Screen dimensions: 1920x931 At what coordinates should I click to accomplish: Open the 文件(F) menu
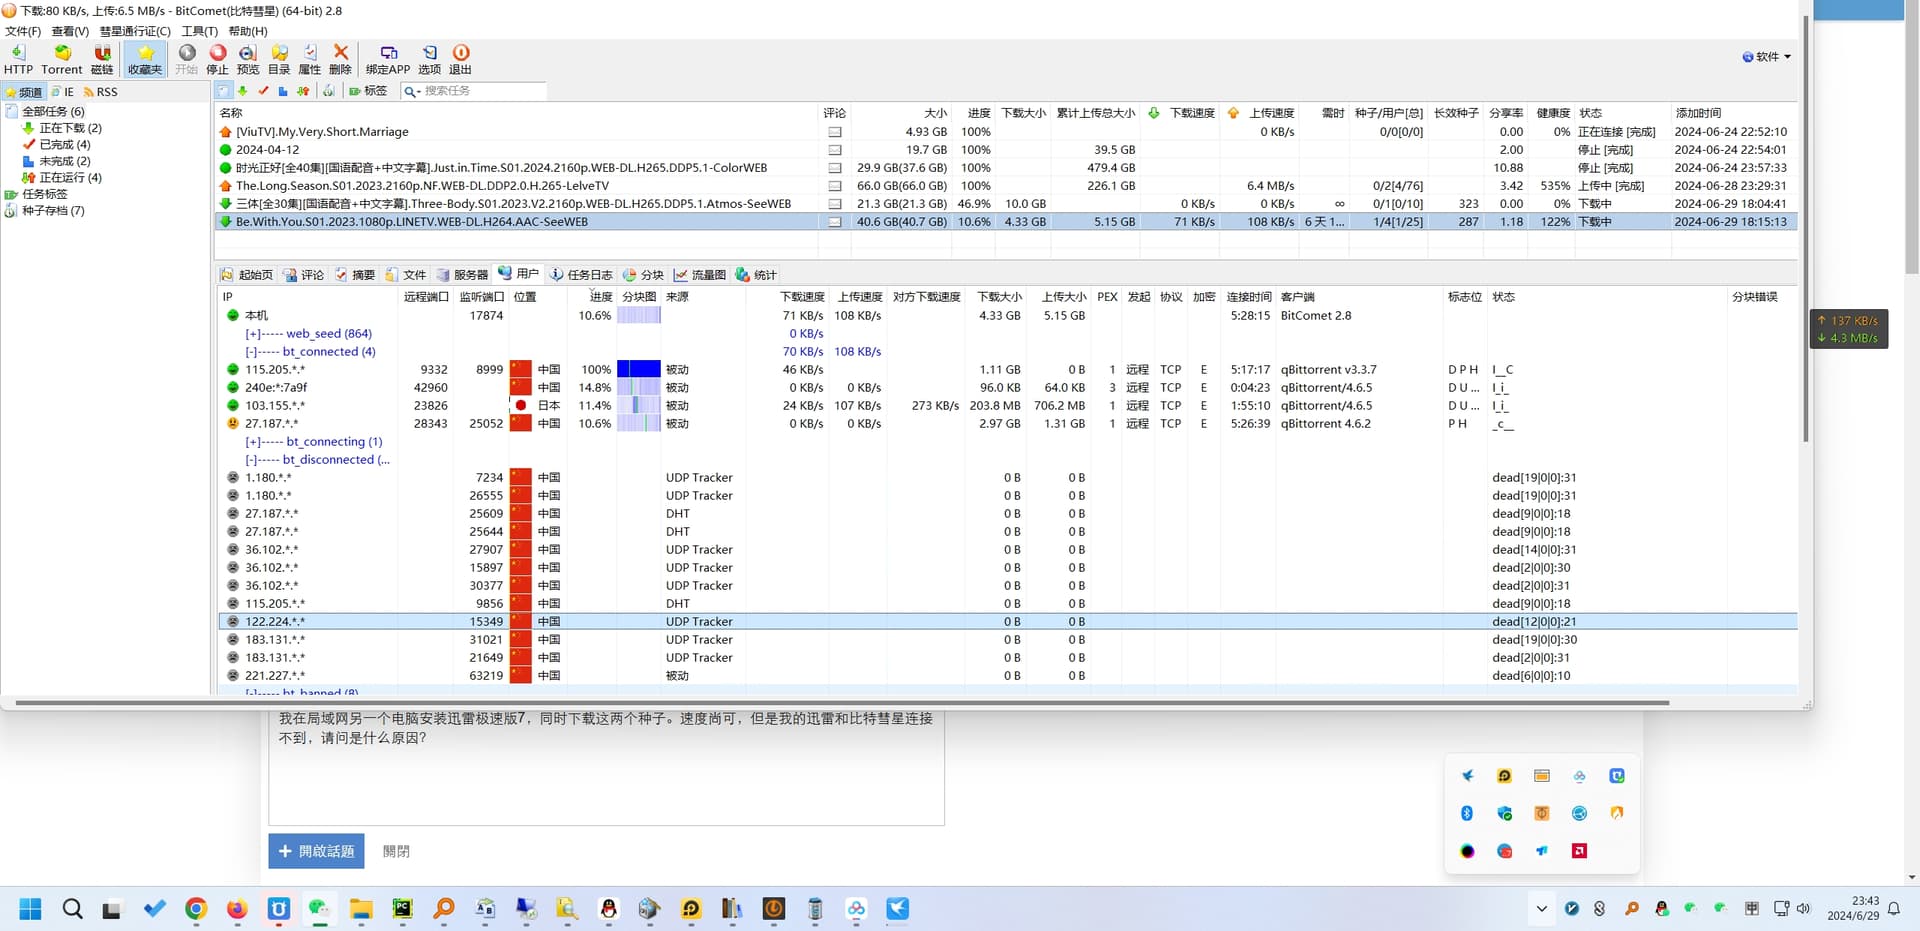pyautogui.click(x=23, y=31)
